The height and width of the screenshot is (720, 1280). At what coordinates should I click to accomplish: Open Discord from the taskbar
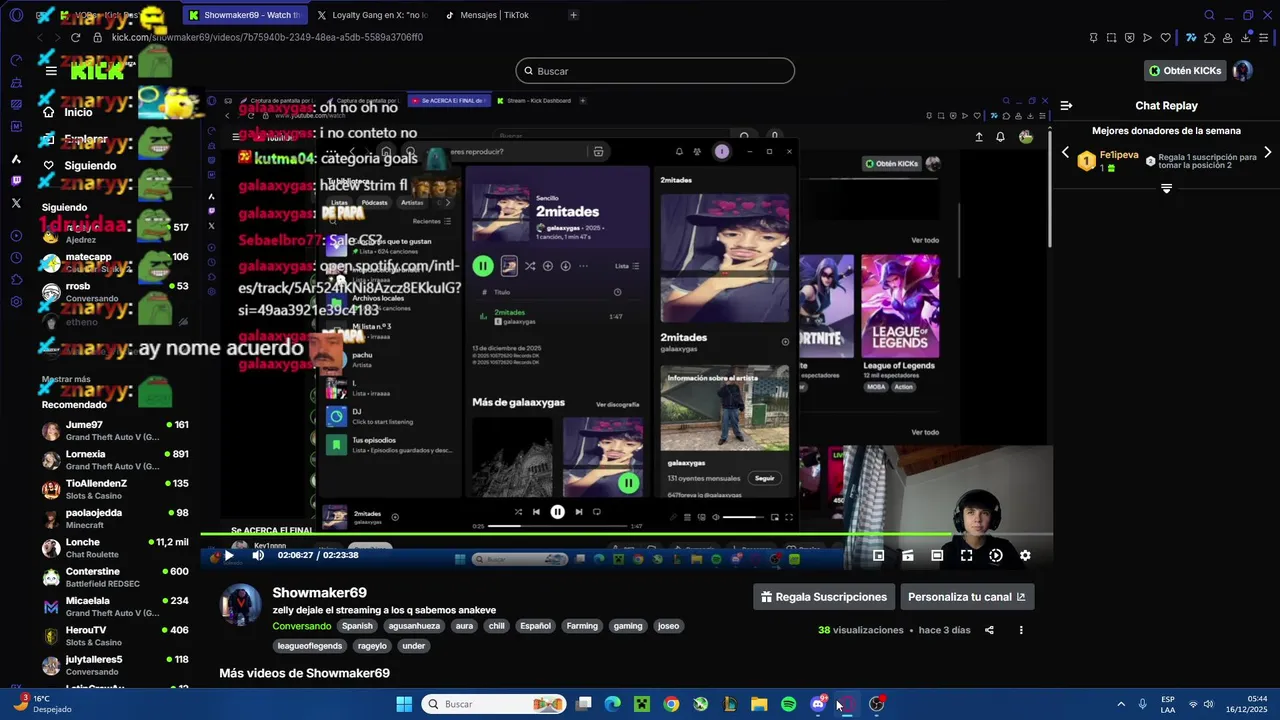click(x=818, y=704)
